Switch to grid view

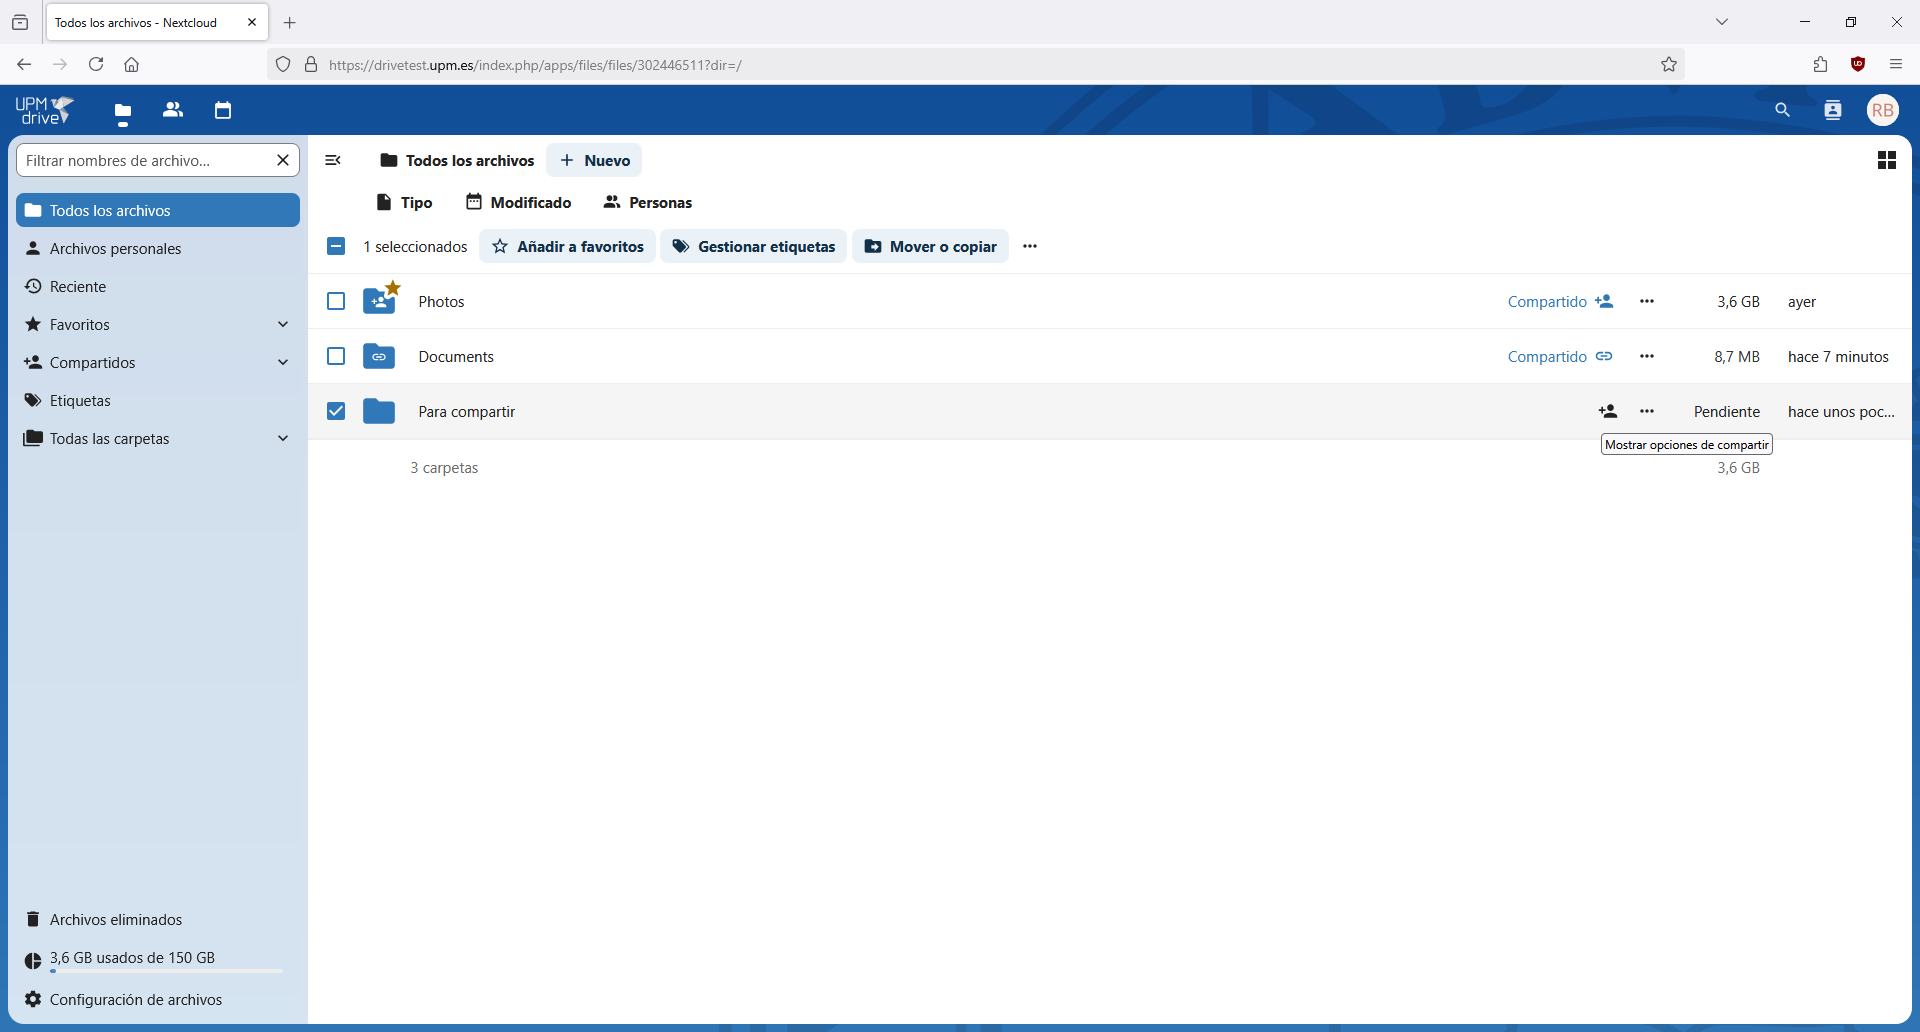[1887, 160]
